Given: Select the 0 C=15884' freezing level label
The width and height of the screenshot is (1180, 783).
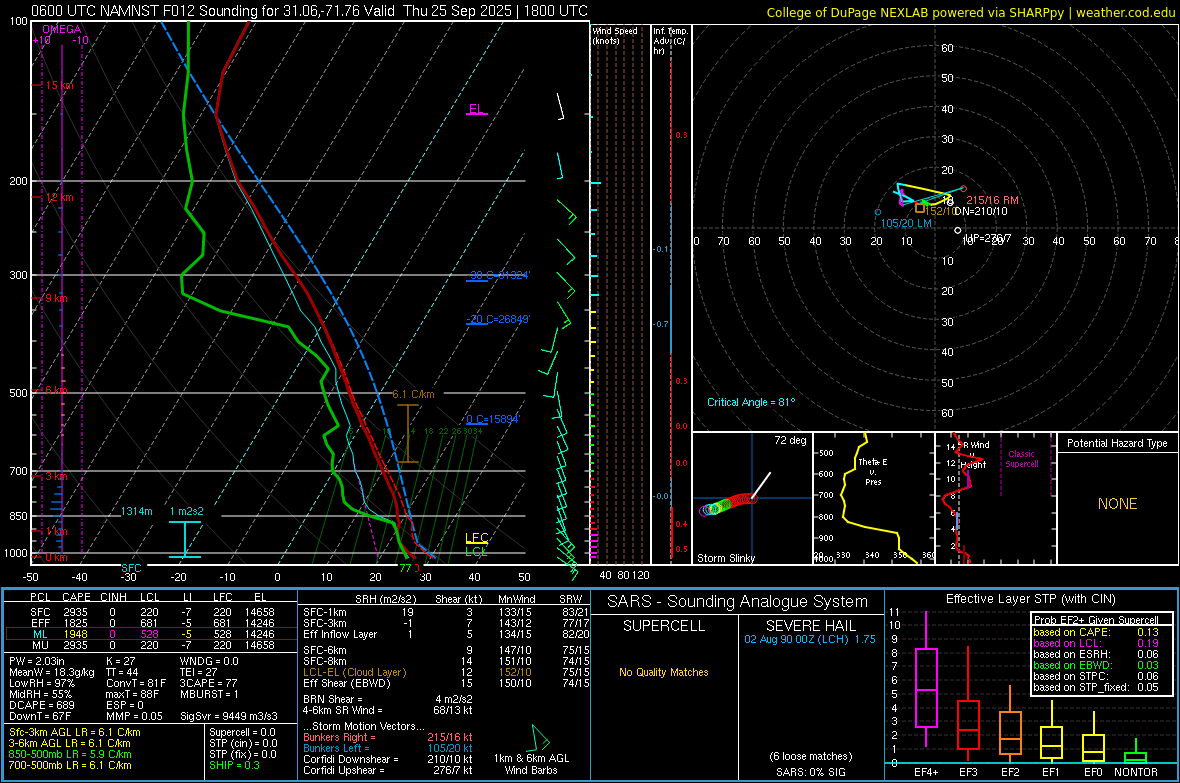Looking at the screenshot, I should [x=493, y=419].
